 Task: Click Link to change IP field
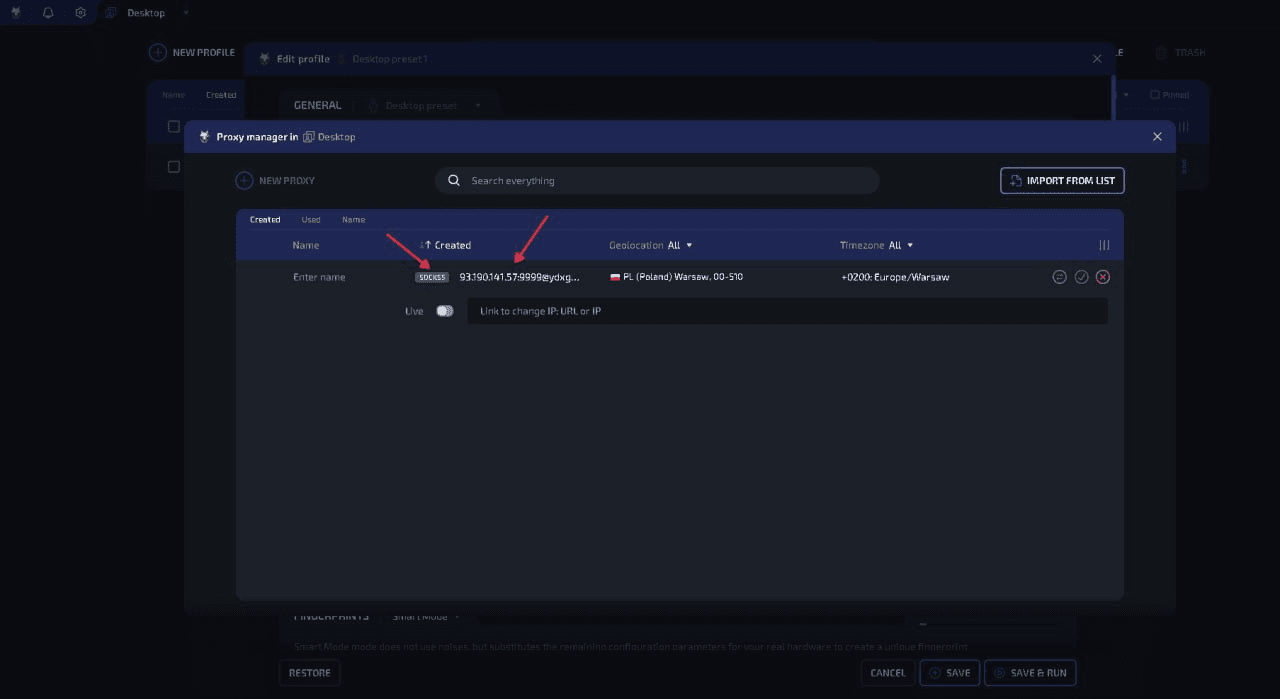click(787, 311)
